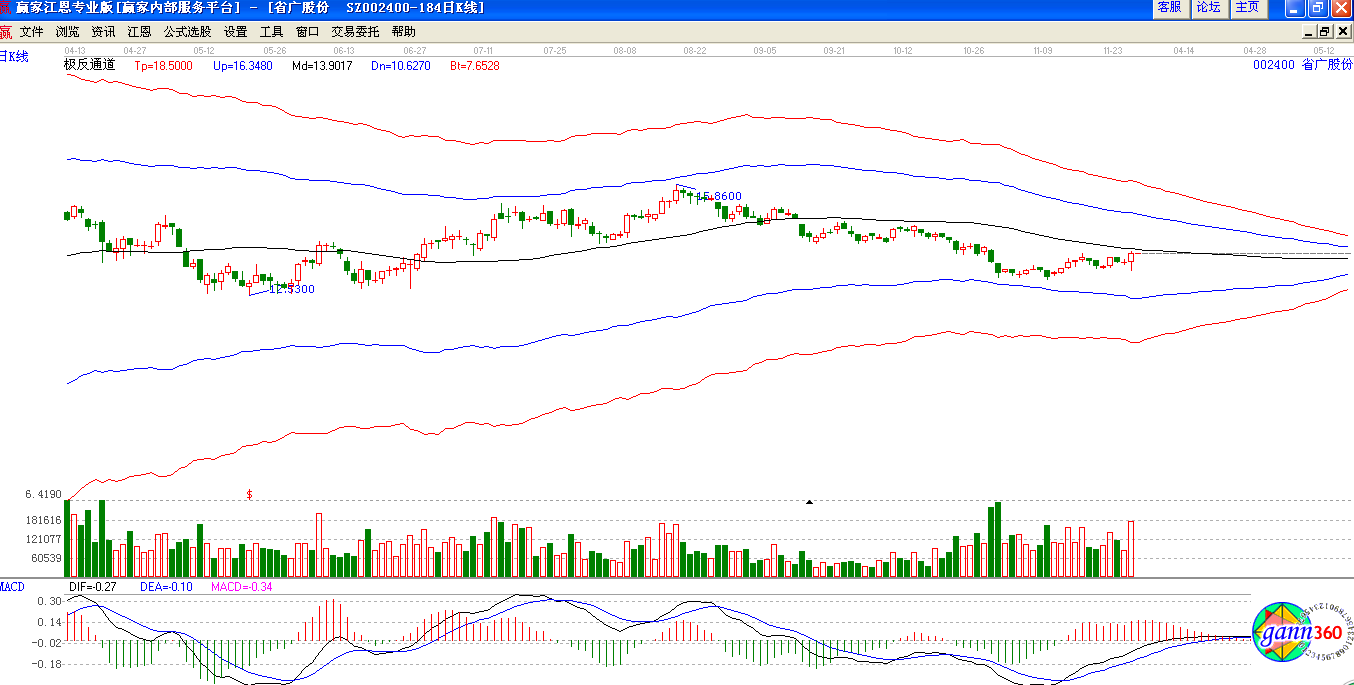Open the 资讯 menu

tap(103, 32)
